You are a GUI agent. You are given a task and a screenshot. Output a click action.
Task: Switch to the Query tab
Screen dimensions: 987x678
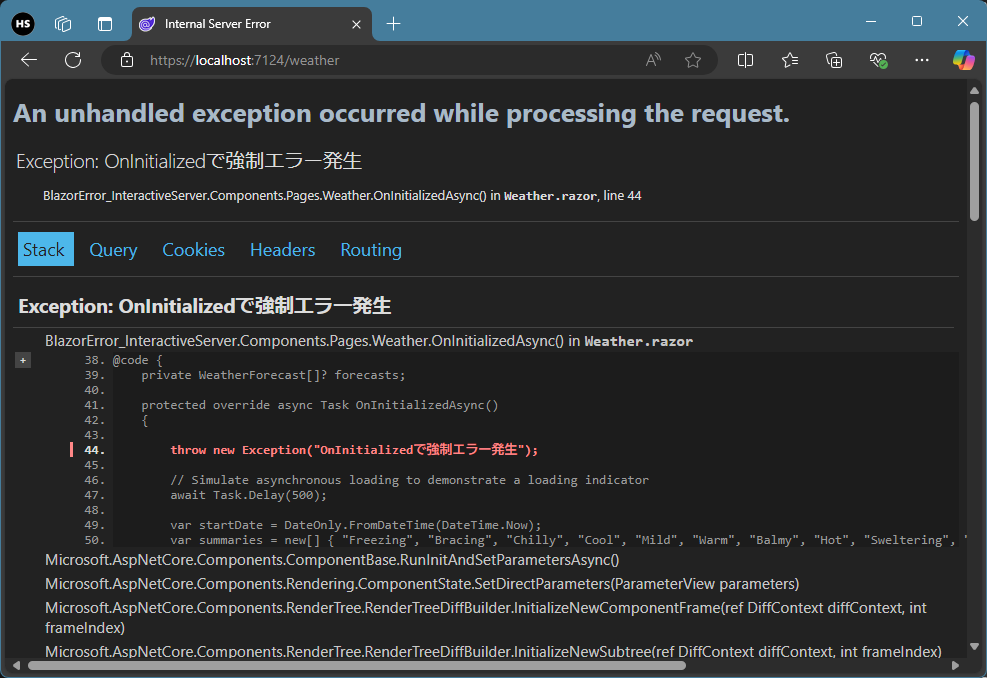pyautogui.click(x=113, y=249)
